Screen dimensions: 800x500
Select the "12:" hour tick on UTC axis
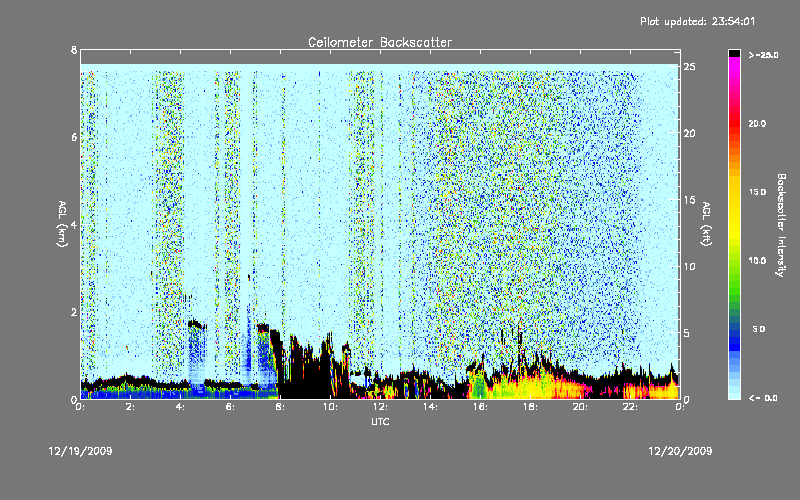click(380, 407)
